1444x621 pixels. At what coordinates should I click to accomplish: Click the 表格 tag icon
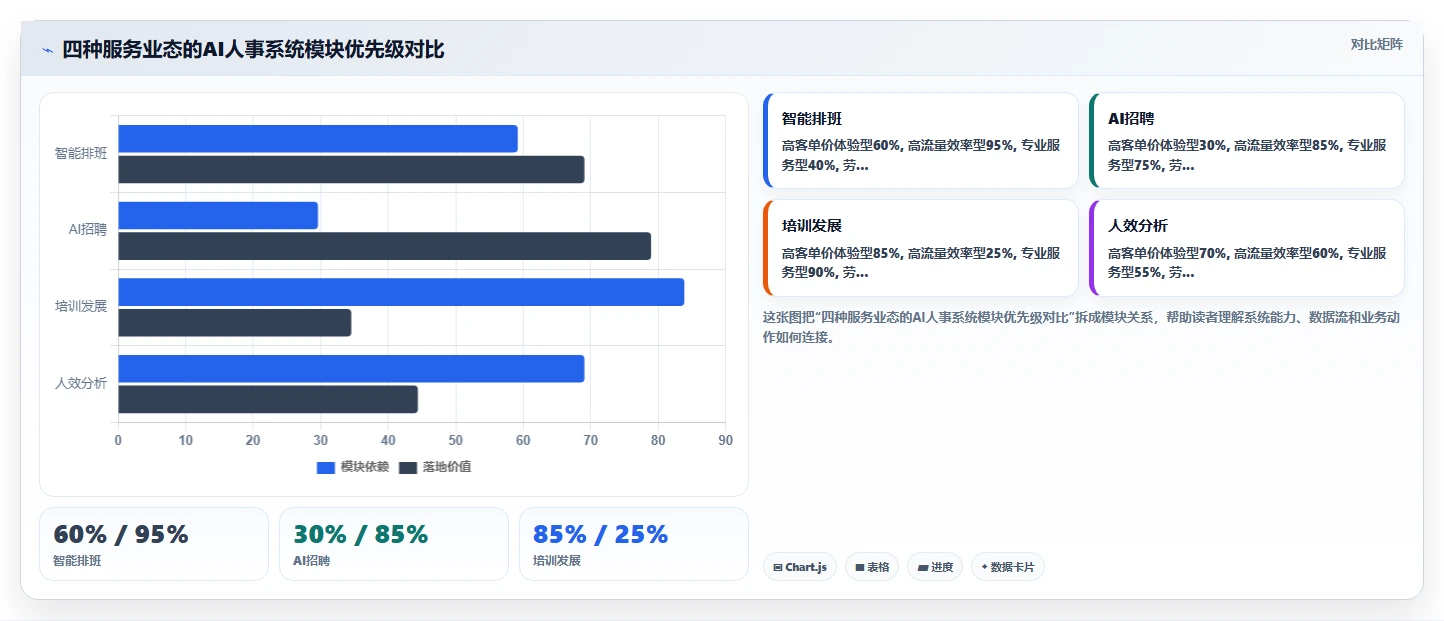point(860,567)
